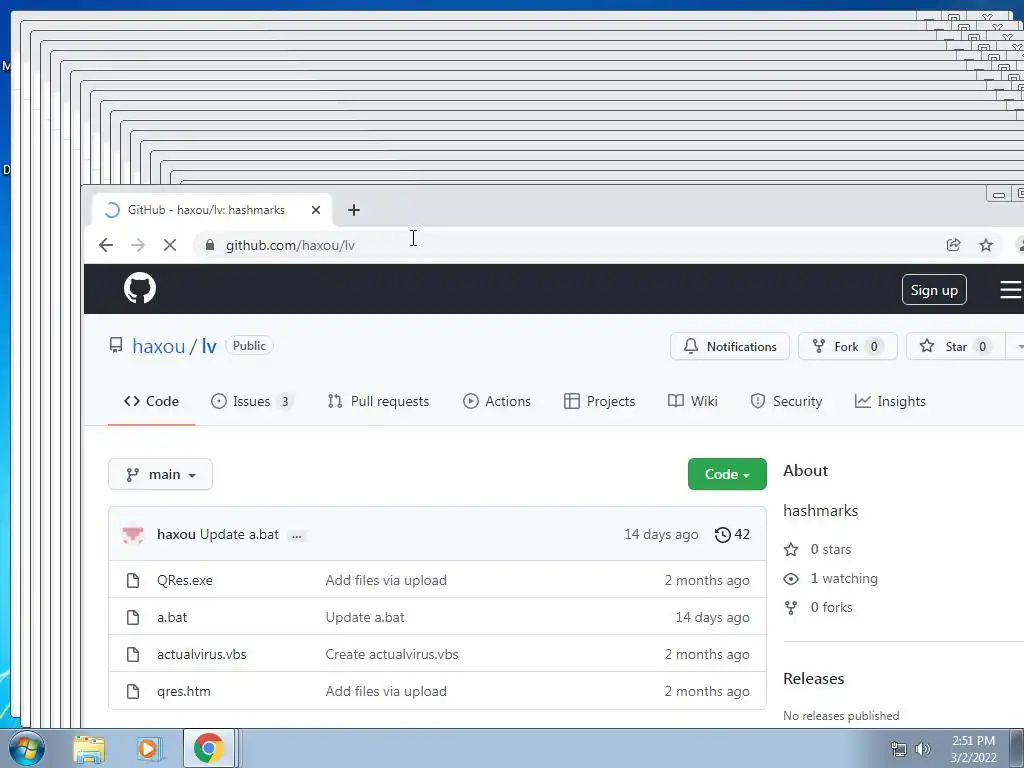The image size is (1024, 768).
Task: Switch to the Code tab
Action: [152, 401]
